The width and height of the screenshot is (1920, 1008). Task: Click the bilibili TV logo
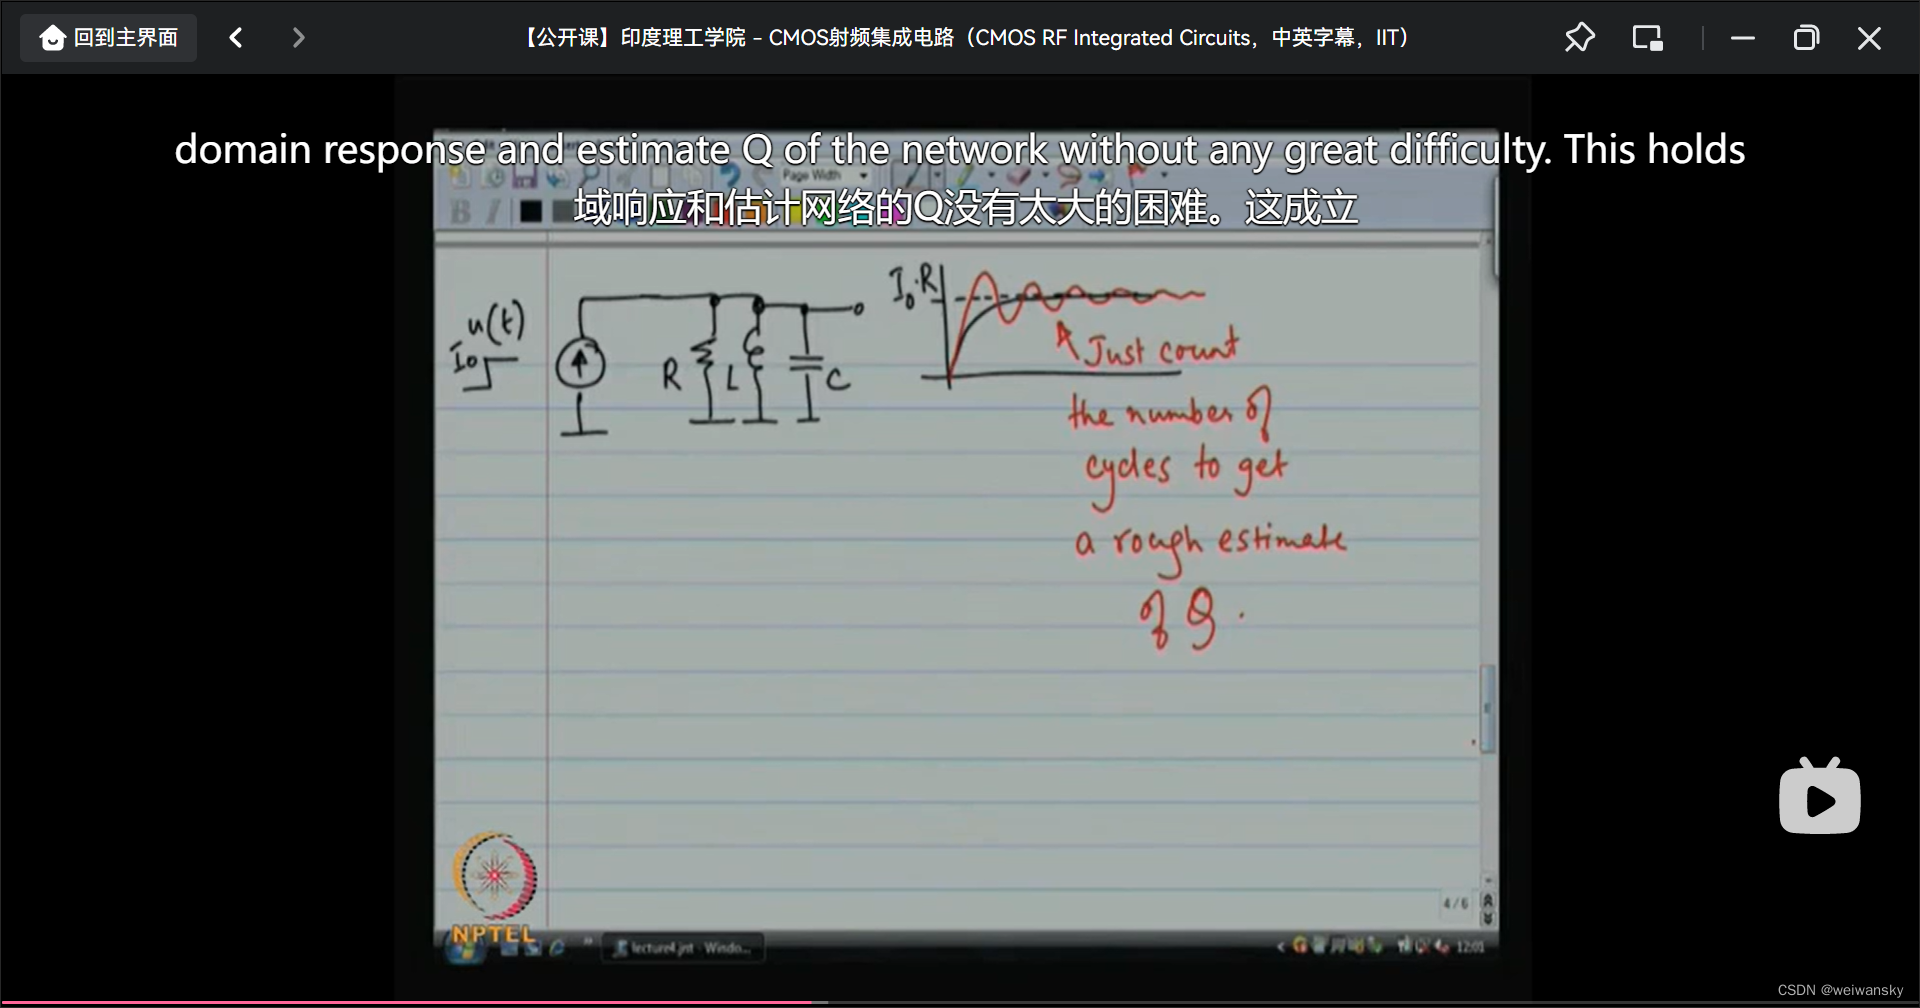1820,796
